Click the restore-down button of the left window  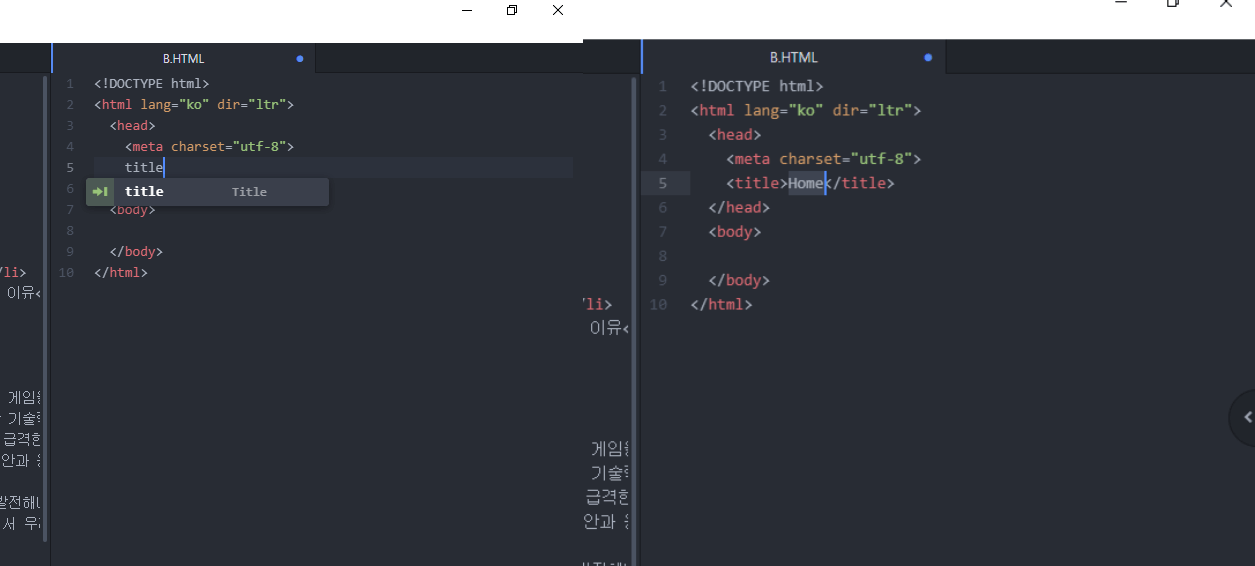pyautogui.click(x=512, y=10)
